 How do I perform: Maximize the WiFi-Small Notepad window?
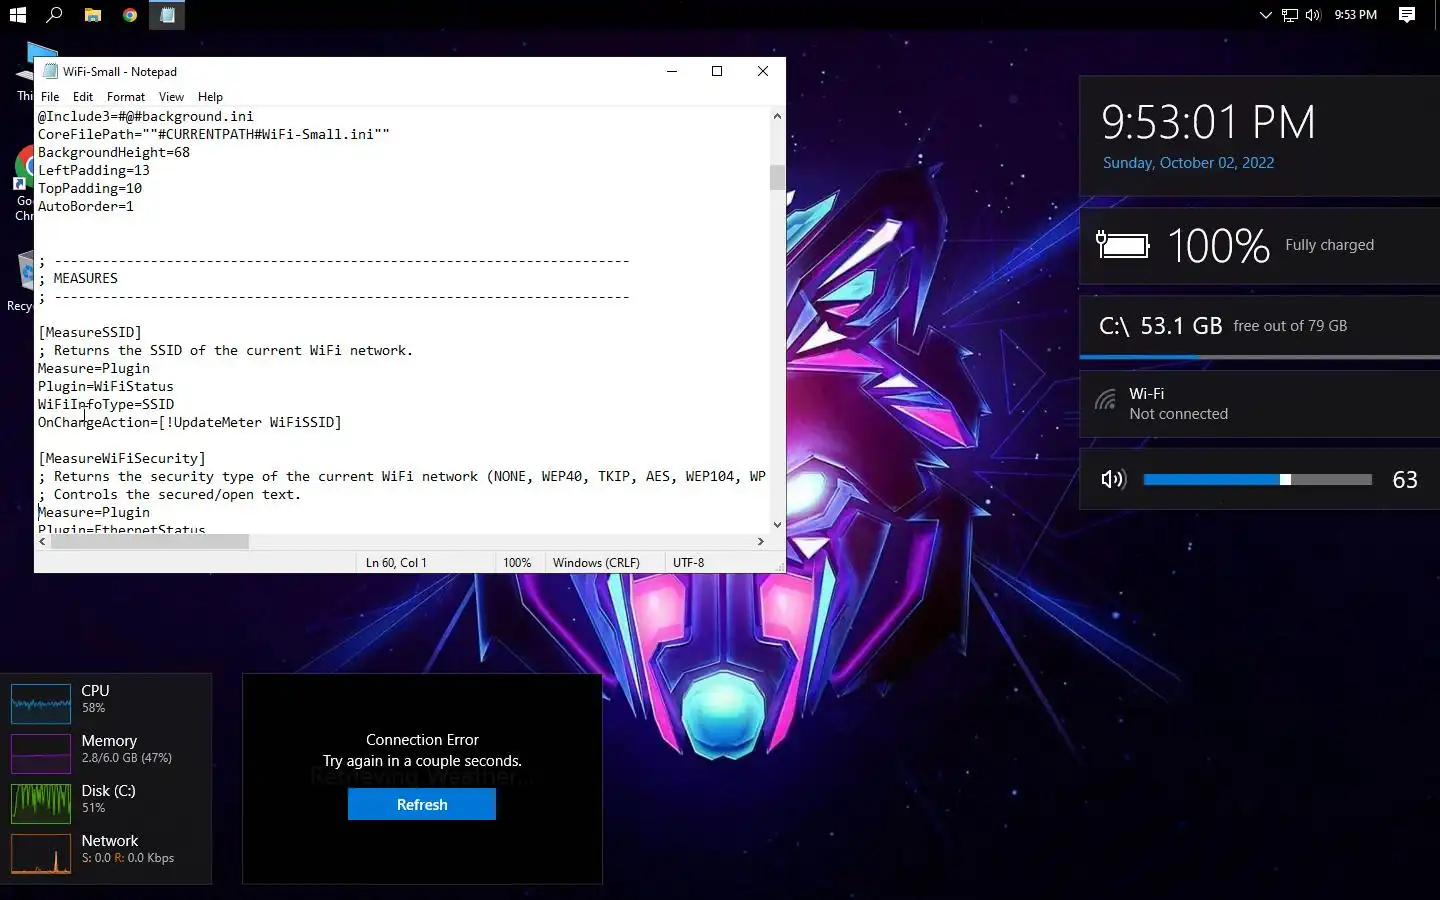(x=717, y=71)
